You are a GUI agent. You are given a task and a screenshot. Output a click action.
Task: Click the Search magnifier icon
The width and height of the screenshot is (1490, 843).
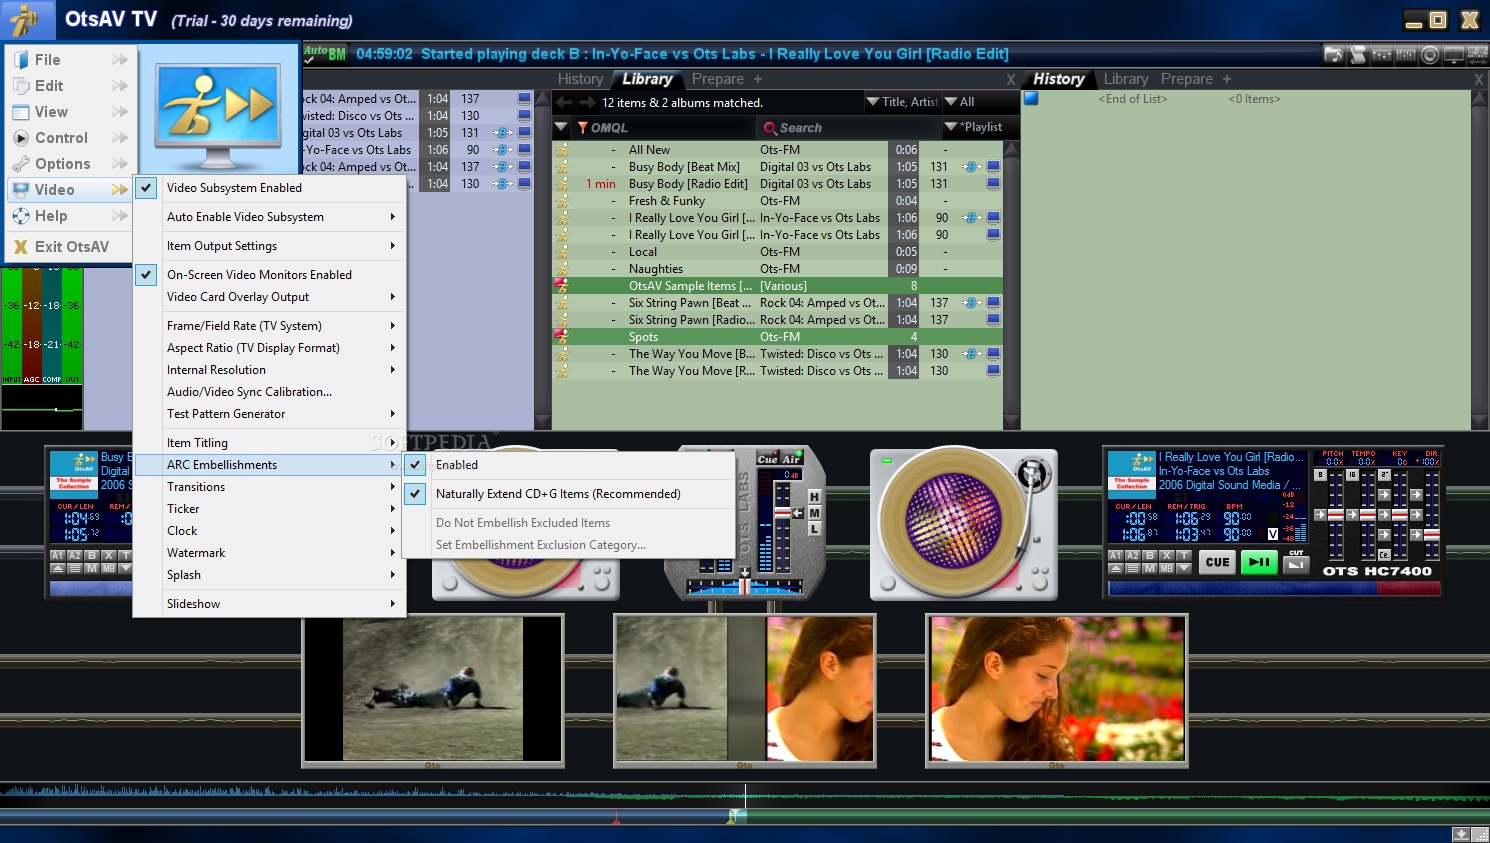pyautogui.click(x=770, y=128)
